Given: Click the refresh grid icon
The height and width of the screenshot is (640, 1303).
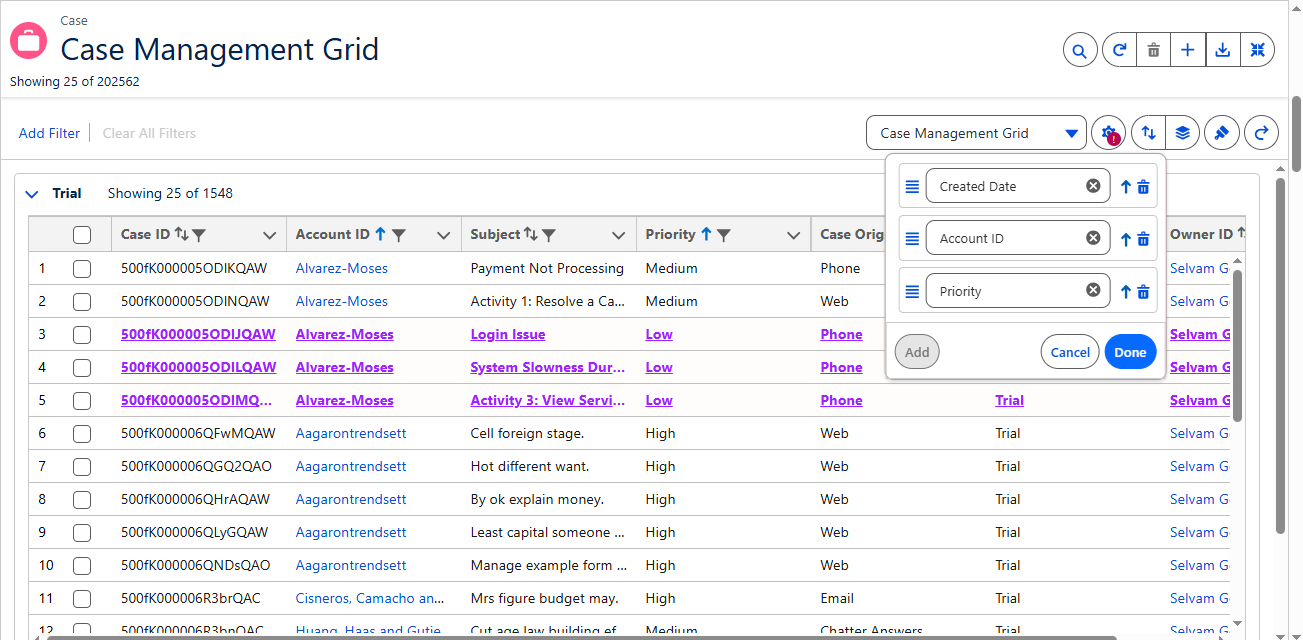Looking at the screenshot, I should [x=1120, y=50].
